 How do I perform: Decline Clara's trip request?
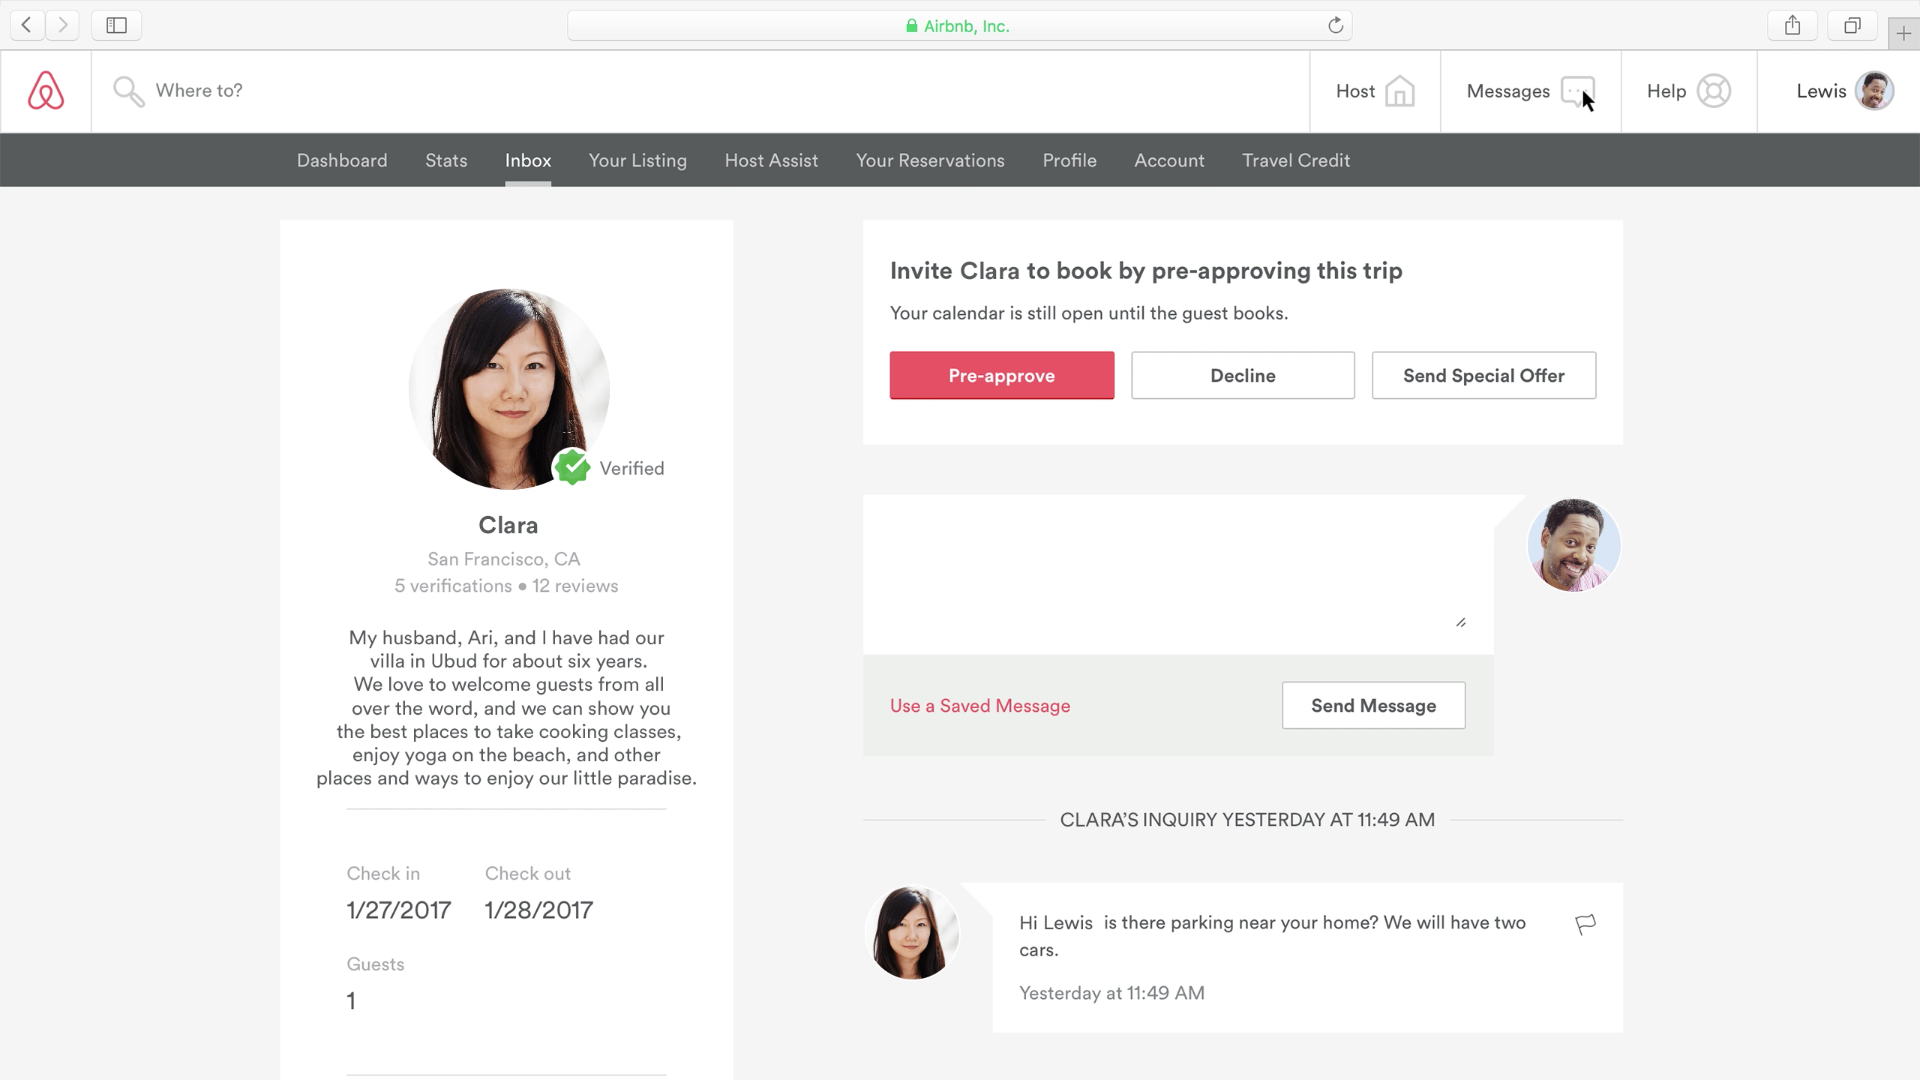[1242, 375]
